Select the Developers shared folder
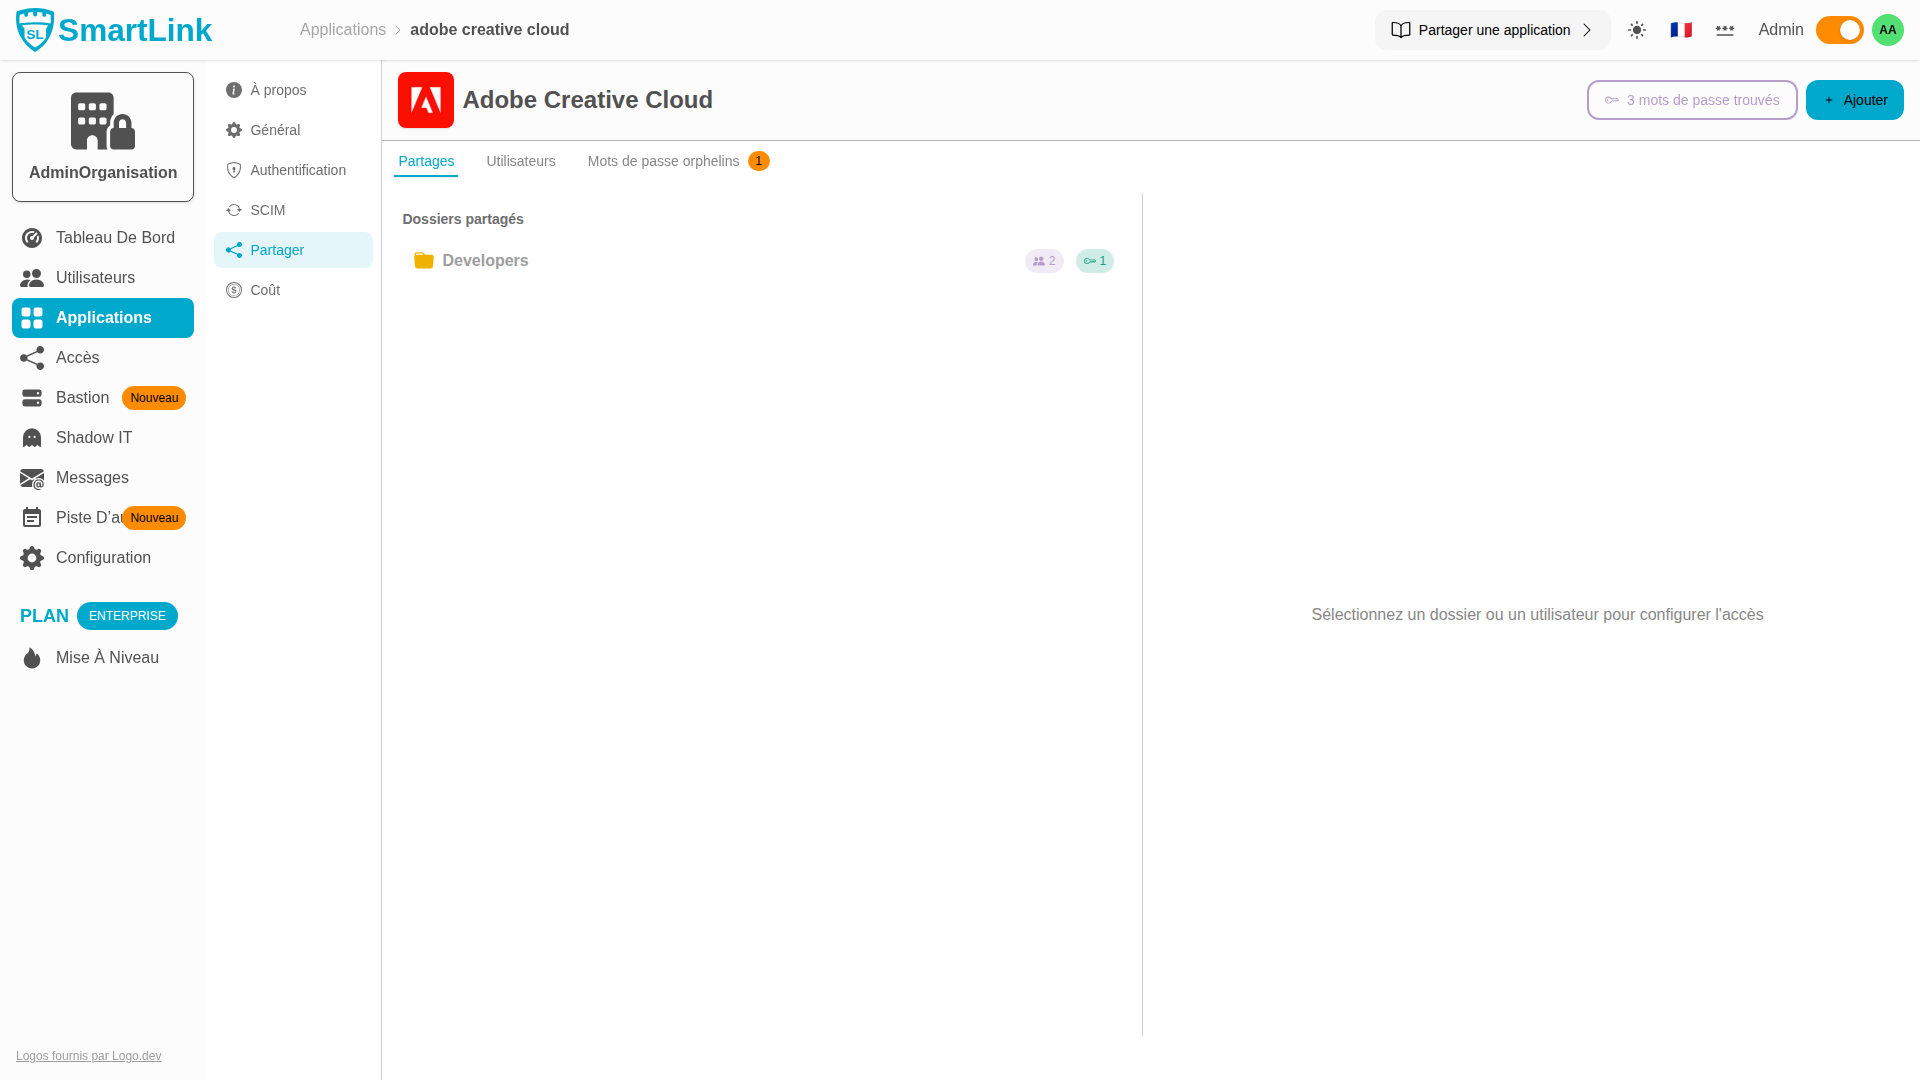Viewport: 1920px width, 1080px height. click(x=485, y=260)
